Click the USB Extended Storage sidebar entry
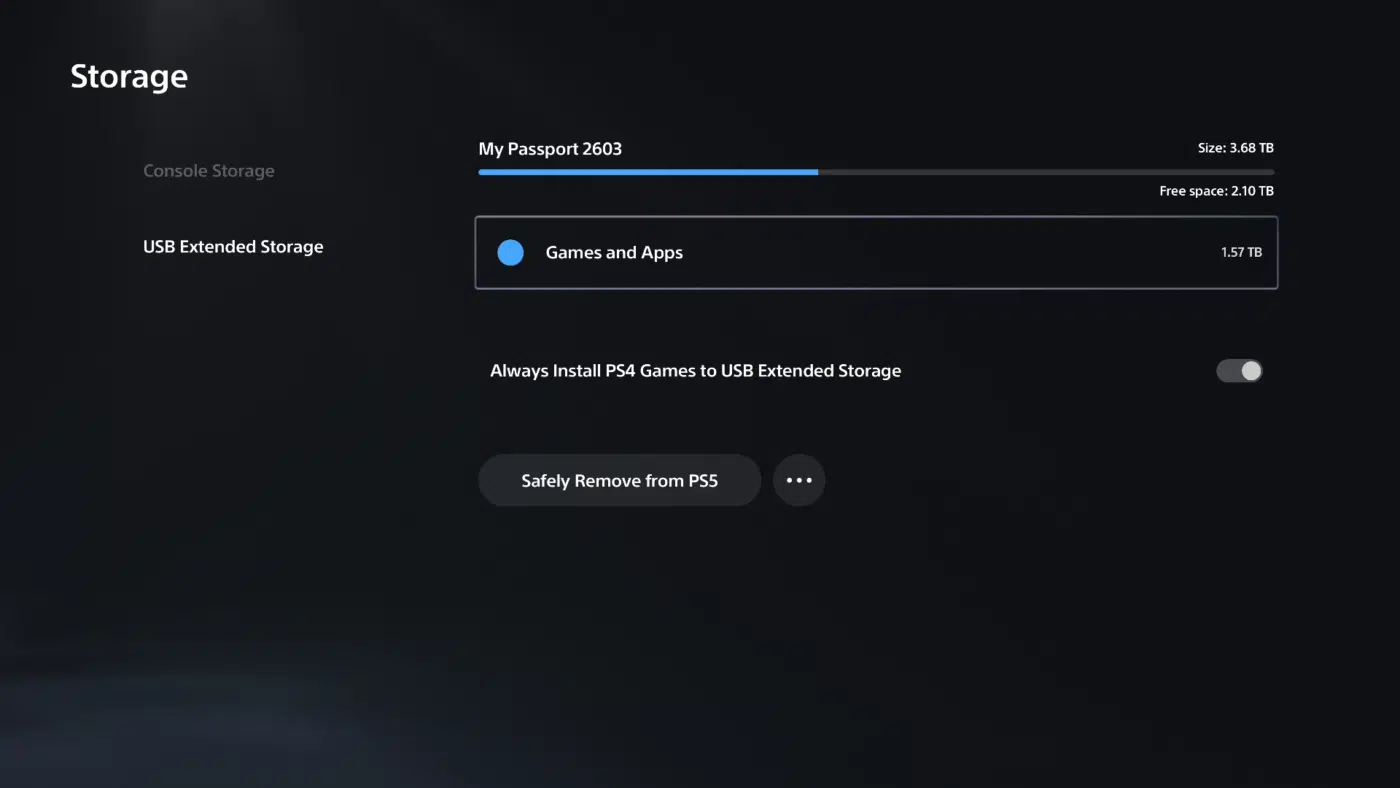This screenshot has width=1400, height=788. coord(233,246)
